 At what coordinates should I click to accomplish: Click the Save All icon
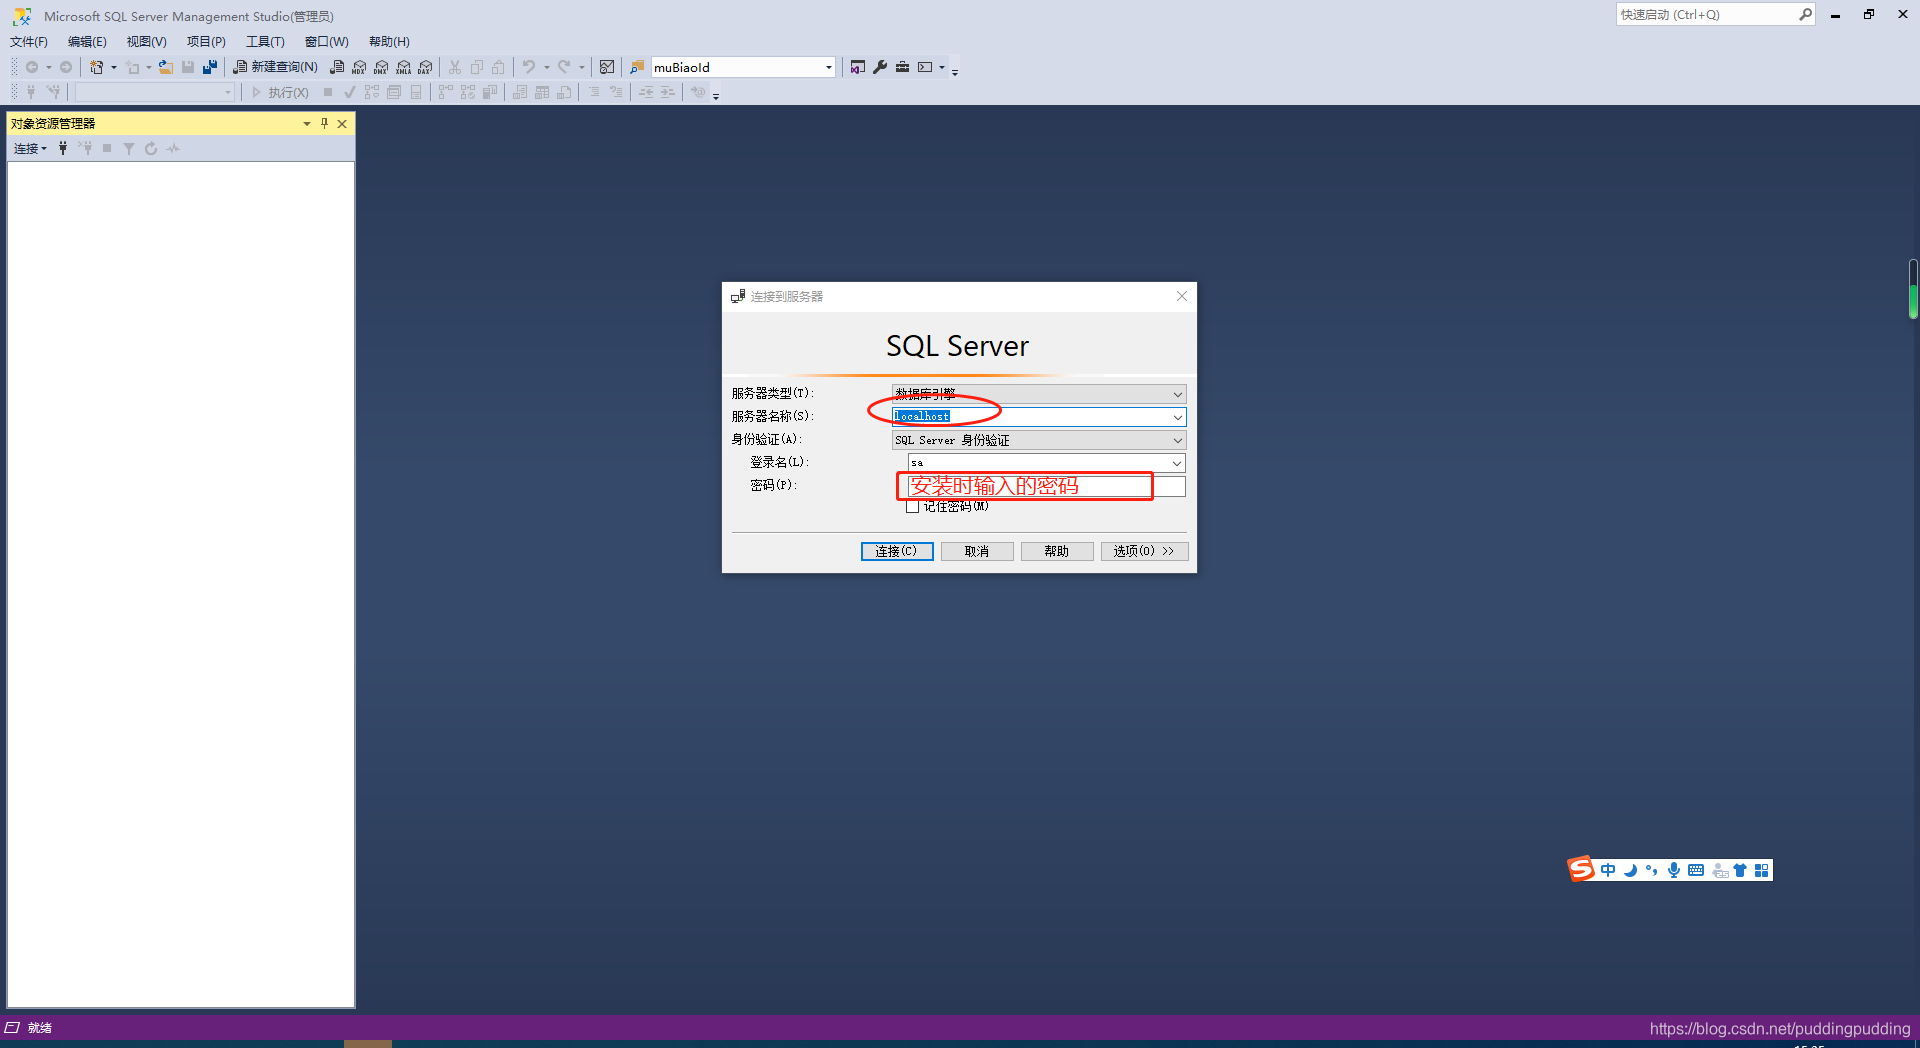point(210,67)
